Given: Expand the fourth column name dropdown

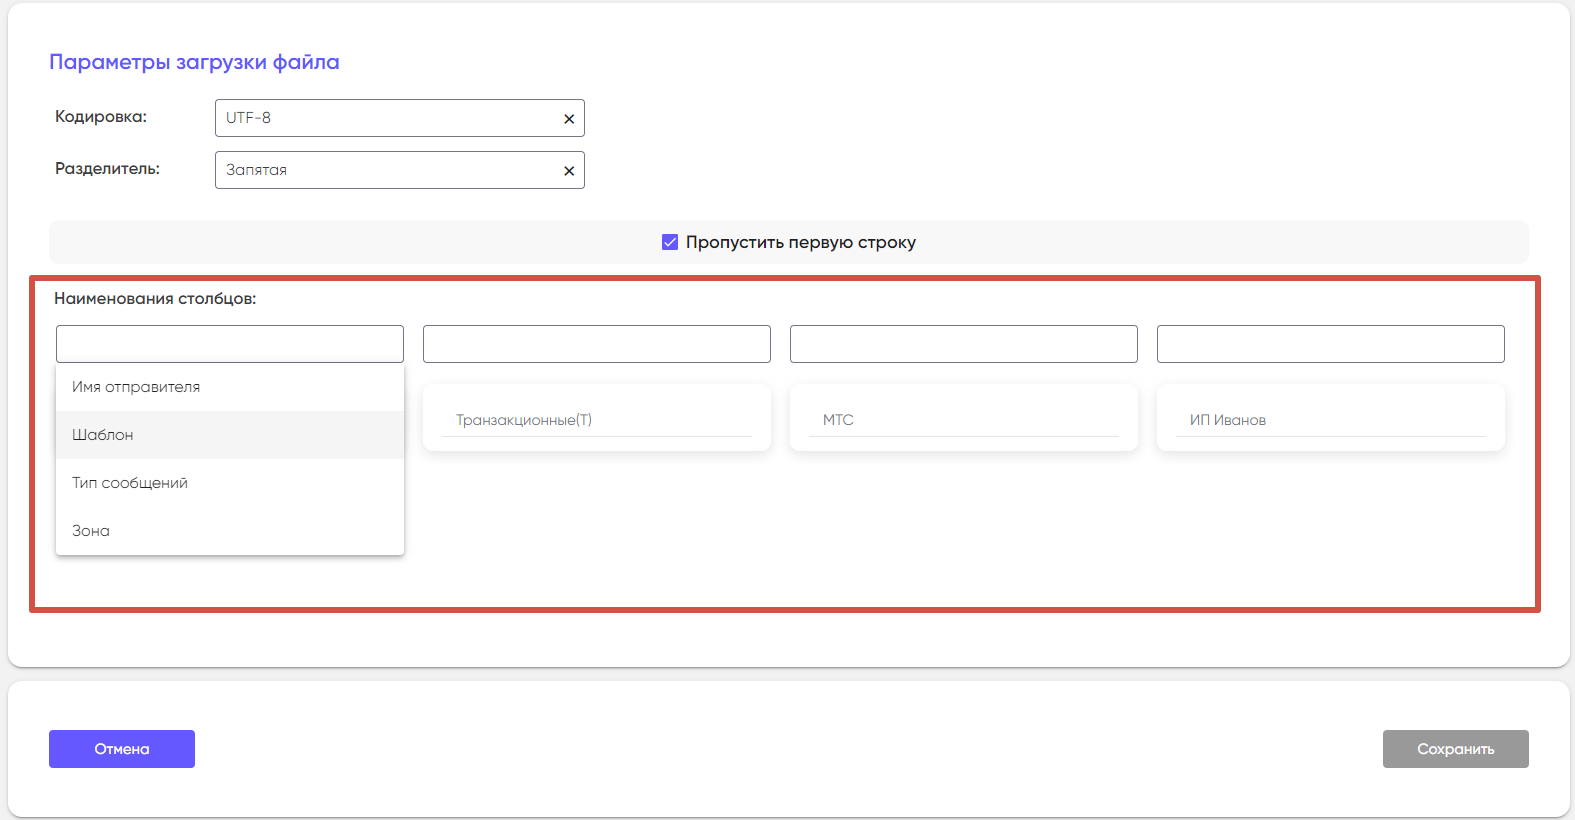Looking at the screenshot, I should pos(1330,344).
